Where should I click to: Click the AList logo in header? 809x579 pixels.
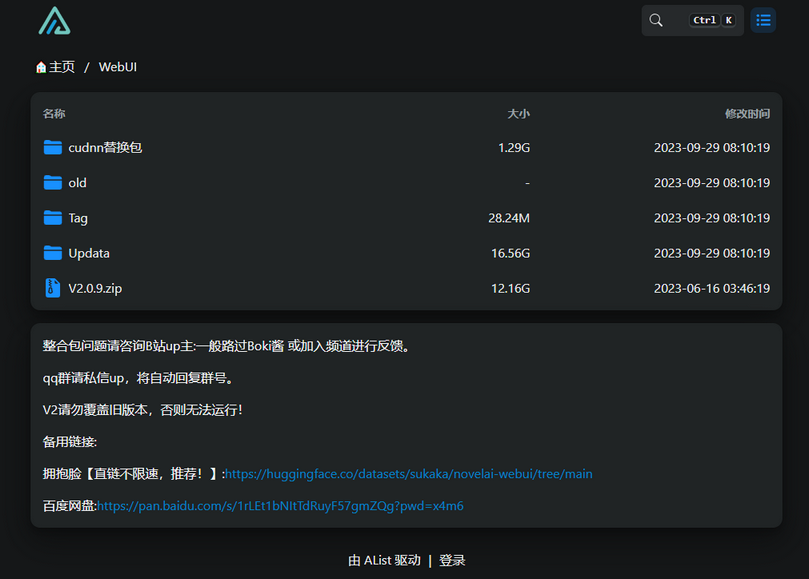point(54,21)
